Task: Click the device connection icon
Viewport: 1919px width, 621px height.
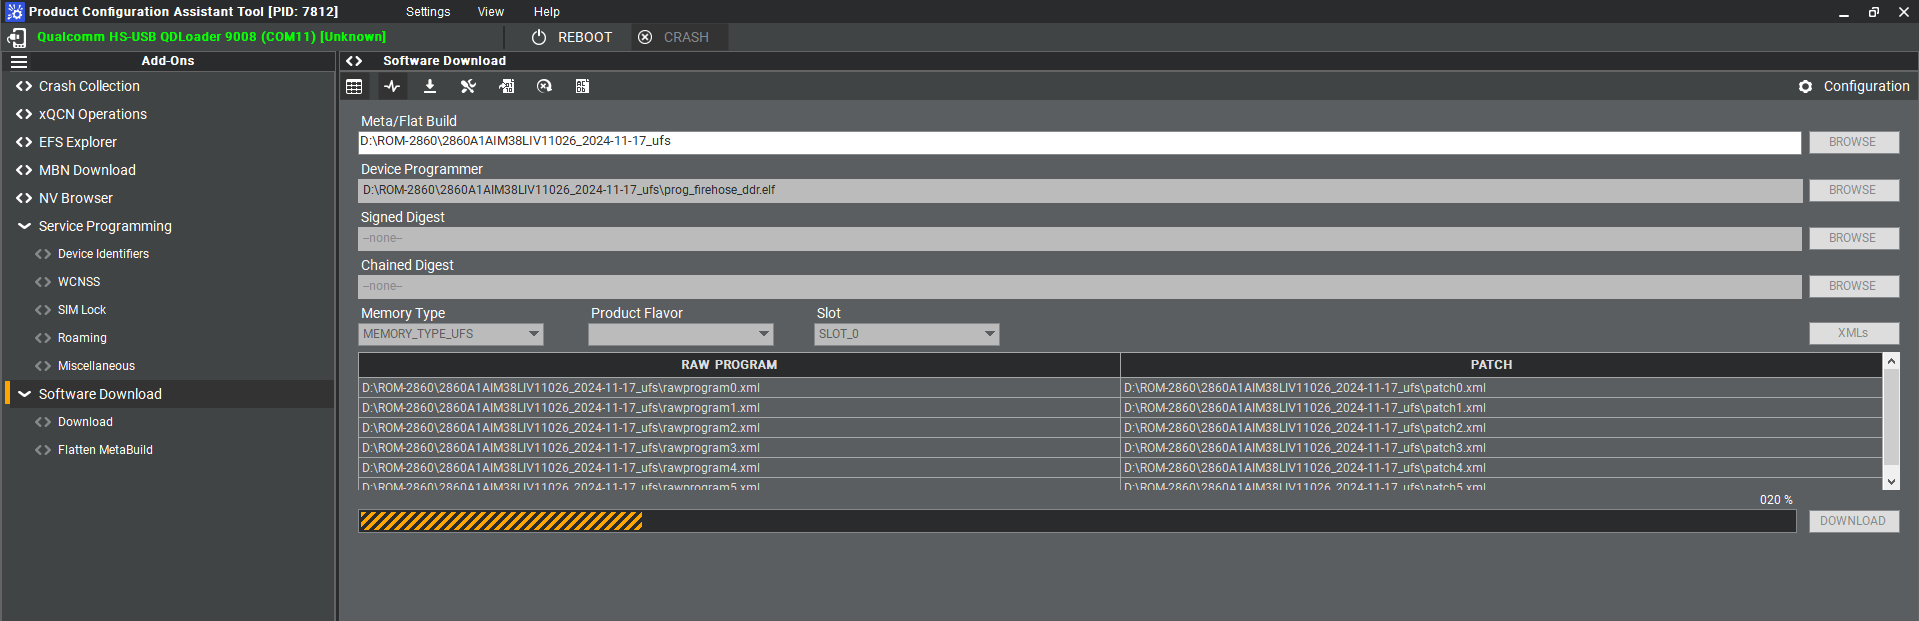Action: tap(17, 38)
